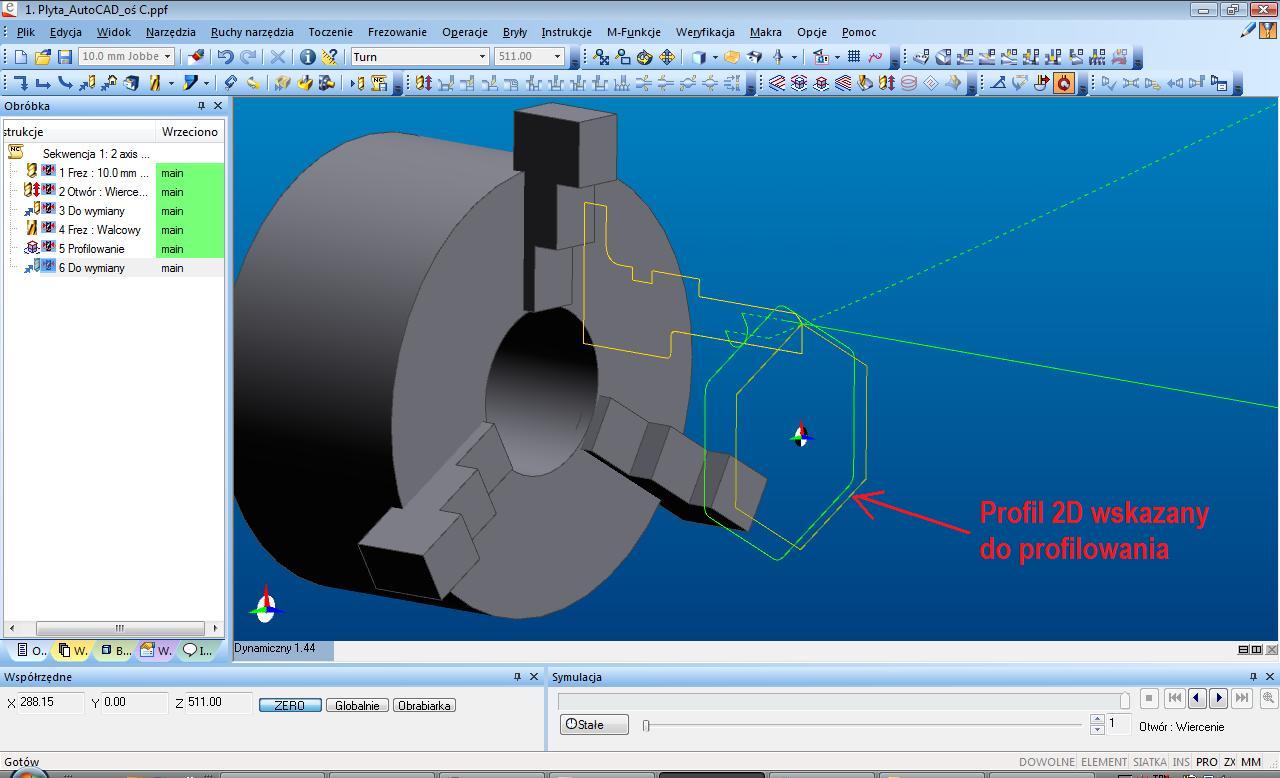This screenshot has height=778, width=1280.
Task: Click the red layered roughing icon
Action: pos(776,83)
